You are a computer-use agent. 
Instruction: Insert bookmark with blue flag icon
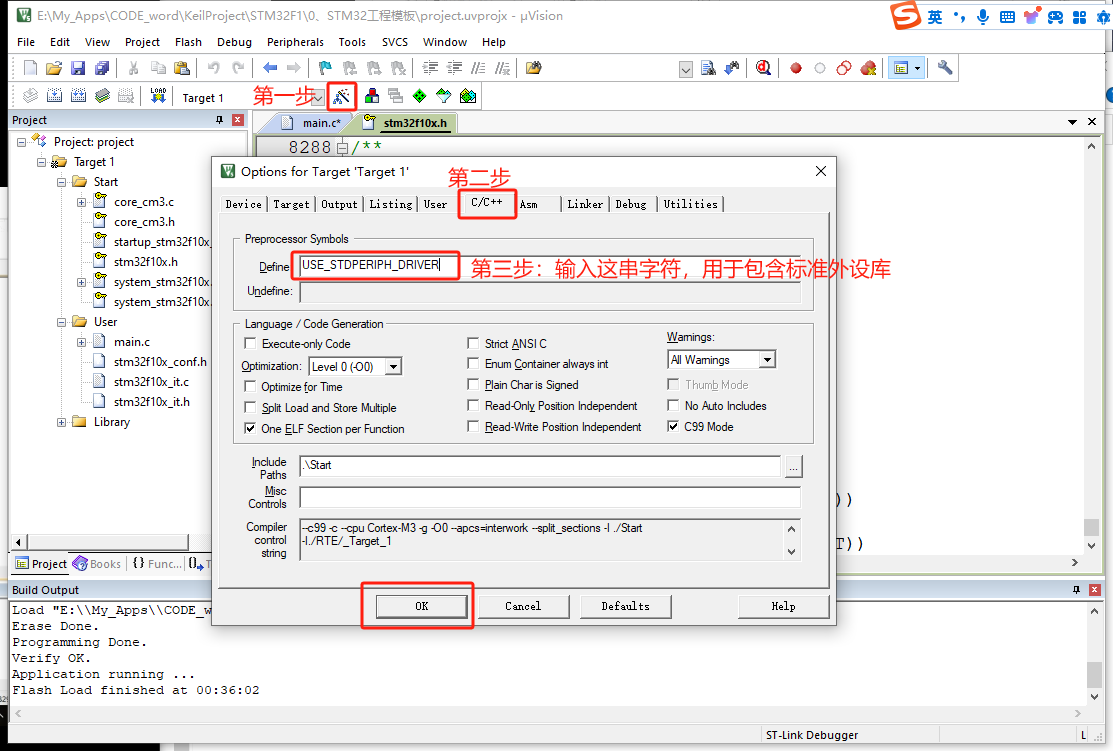pyautogui.click(x=325, y=68)
